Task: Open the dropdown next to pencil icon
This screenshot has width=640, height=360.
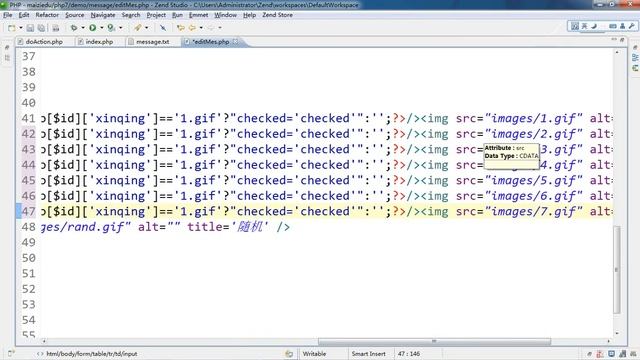Action: pyautogui.click(x=147, y=28)
